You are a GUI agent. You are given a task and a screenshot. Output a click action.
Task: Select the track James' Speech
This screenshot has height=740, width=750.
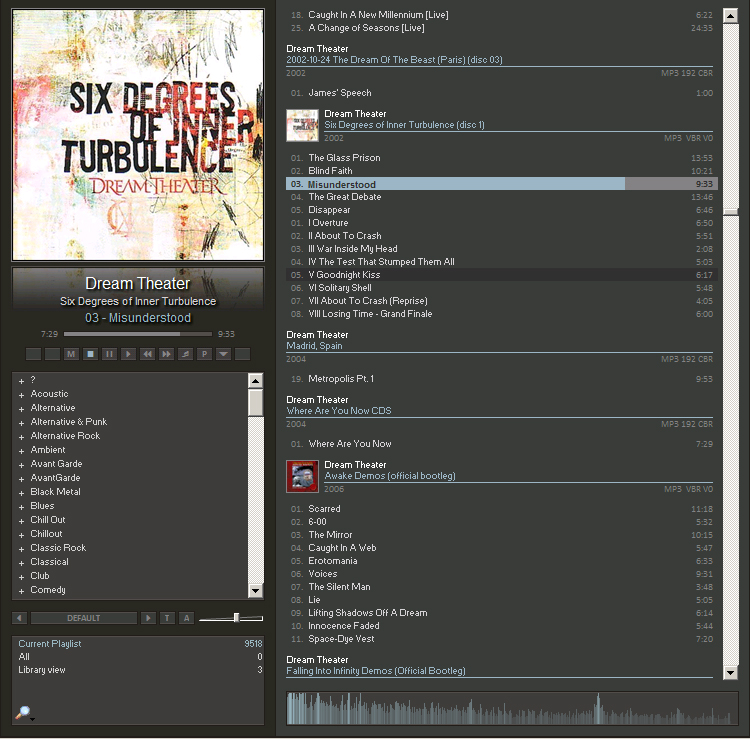(x=502, y=93)
